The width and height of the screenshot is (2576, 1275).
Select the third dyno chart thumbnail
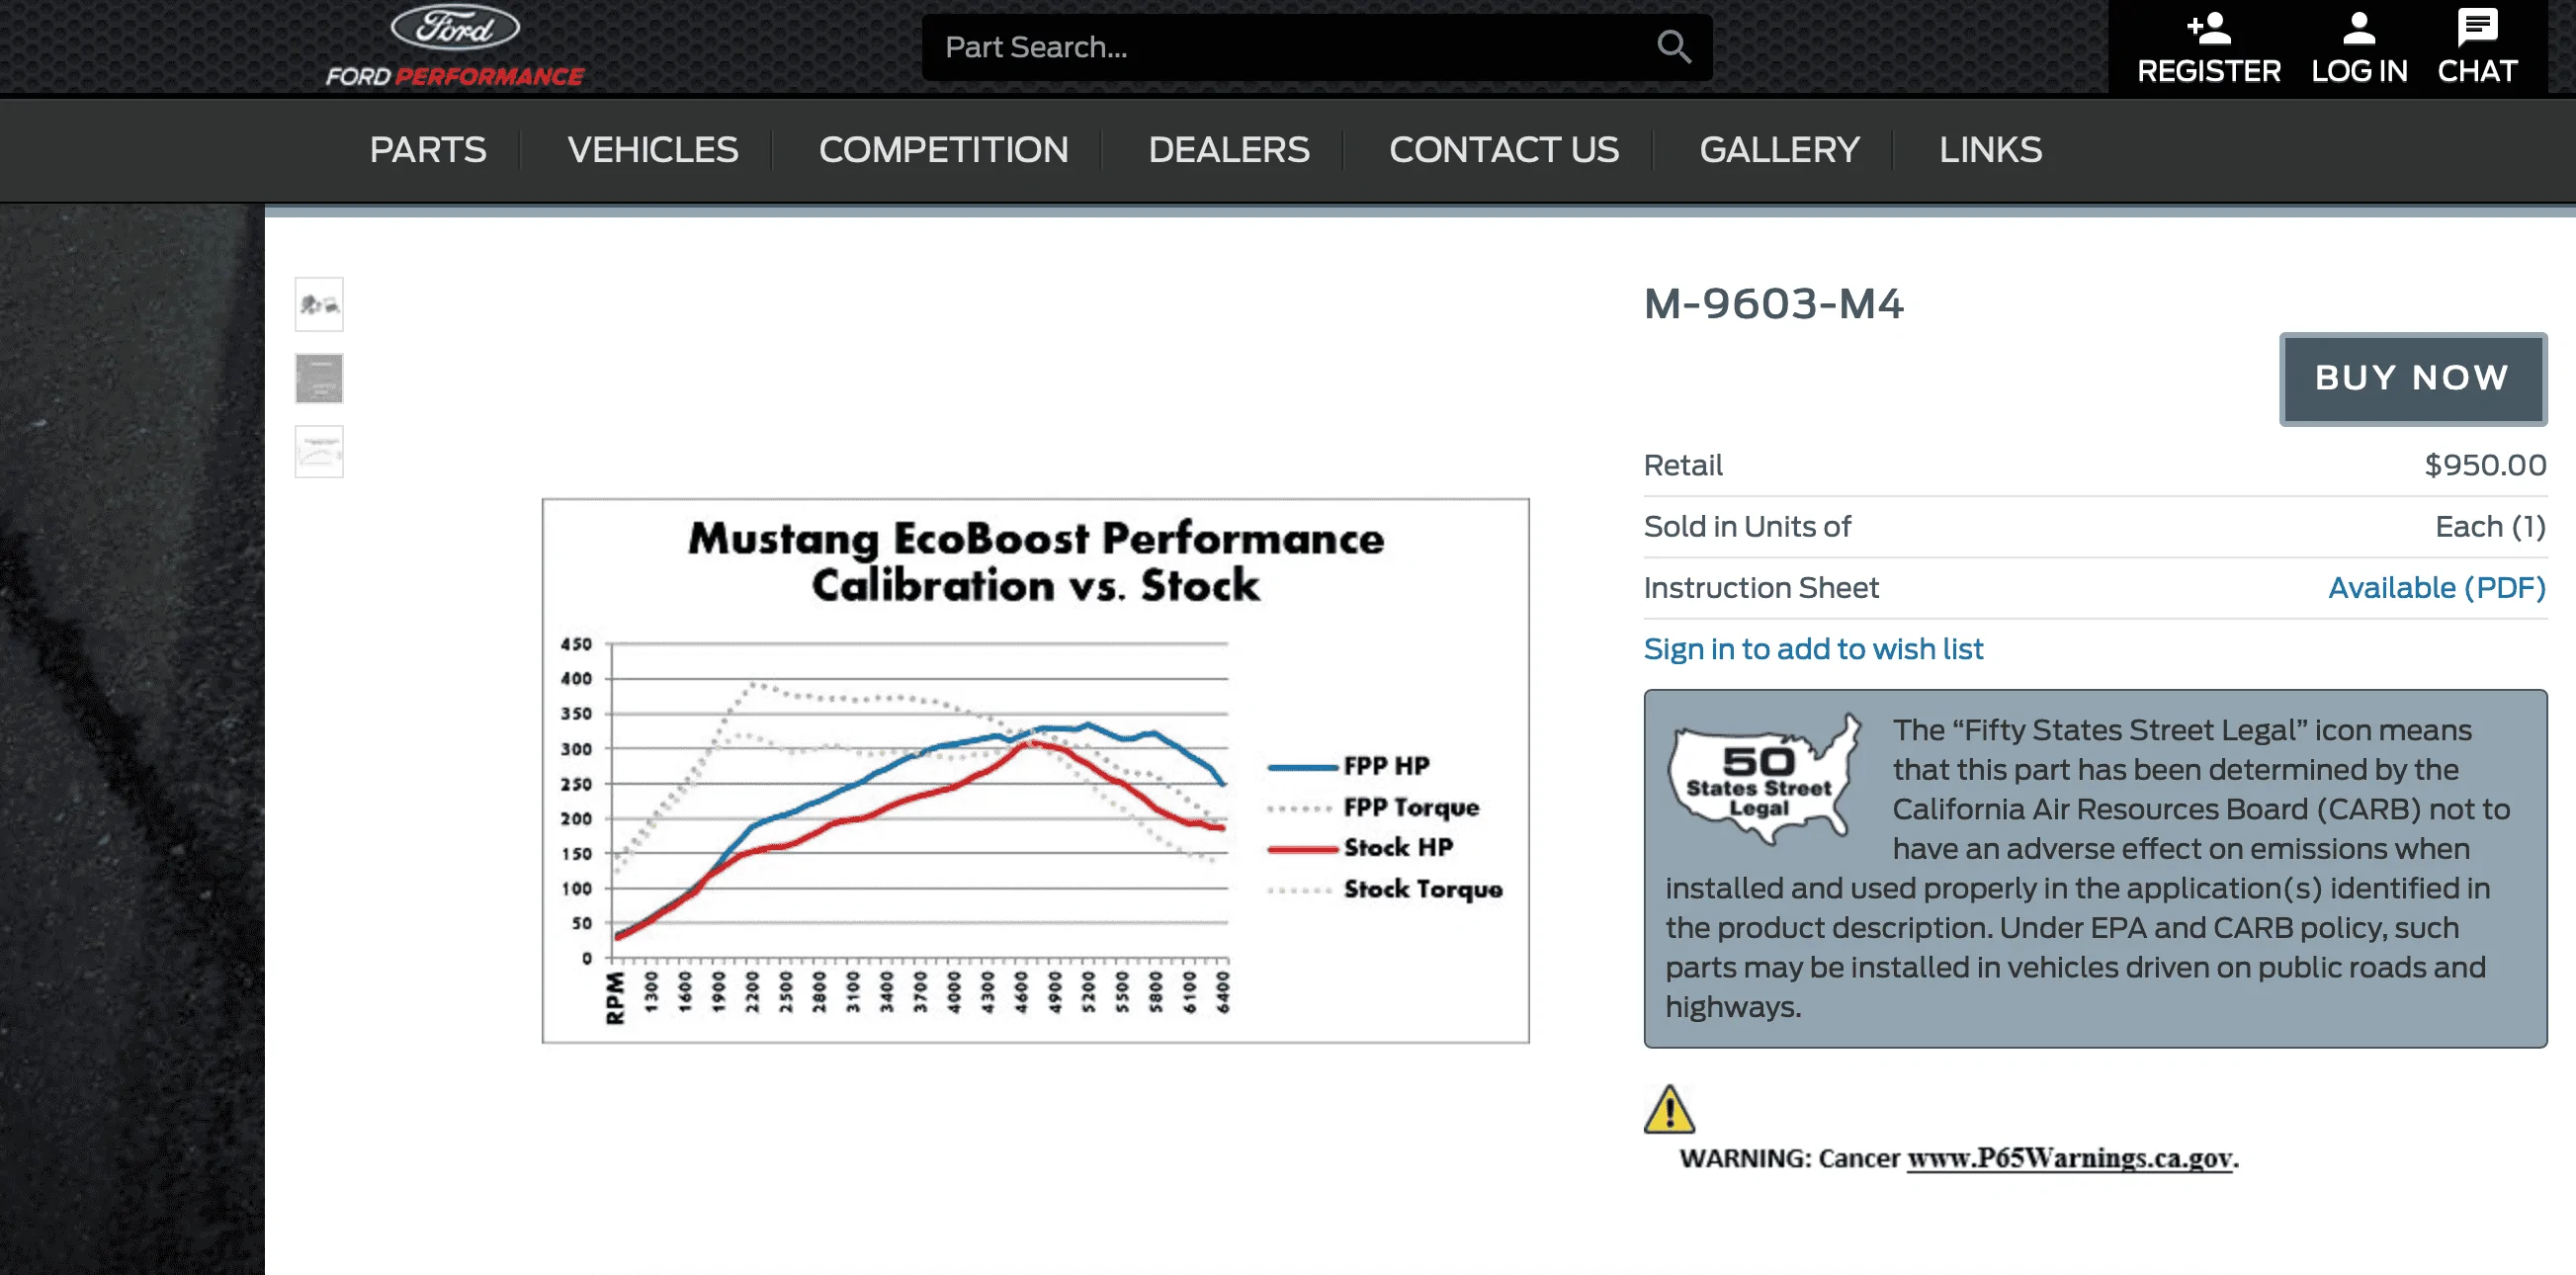(319, 452)
